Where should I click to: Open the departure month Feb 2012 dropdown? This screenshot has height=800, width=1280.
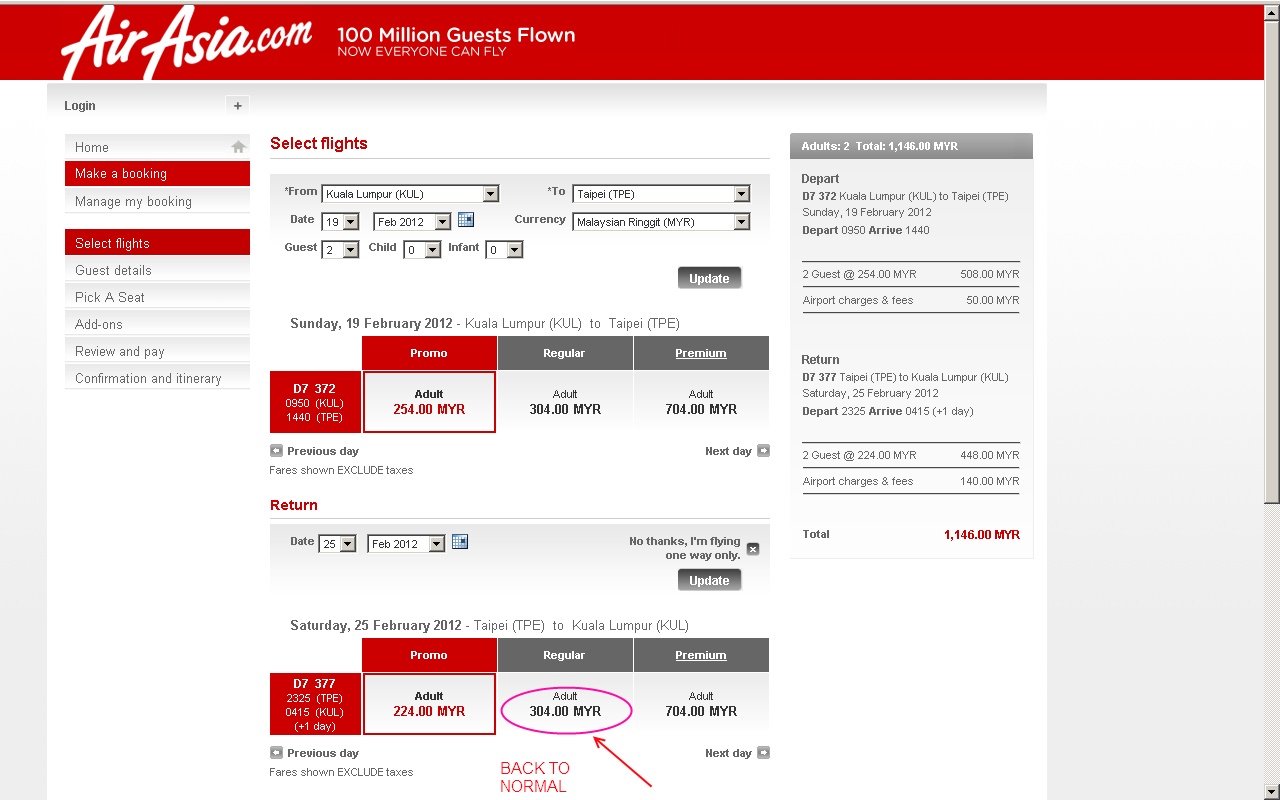(412, 222)
